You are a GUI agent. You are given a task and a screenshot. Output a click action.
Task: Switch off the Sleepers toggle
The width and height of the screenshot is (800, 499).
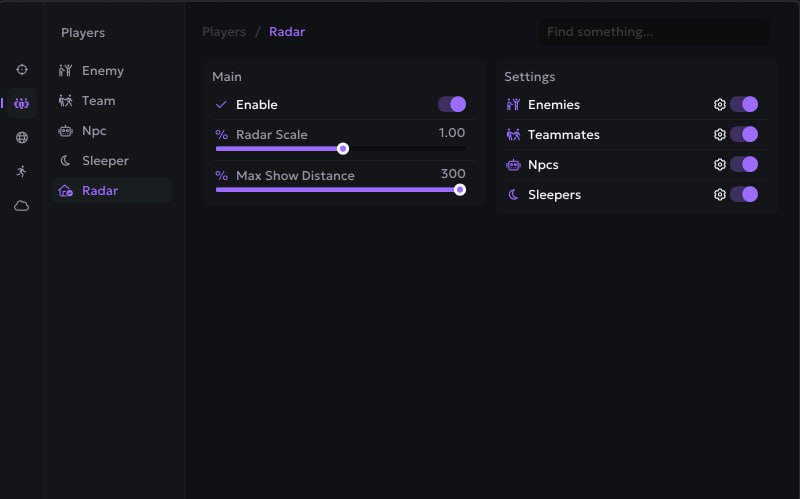744,195
